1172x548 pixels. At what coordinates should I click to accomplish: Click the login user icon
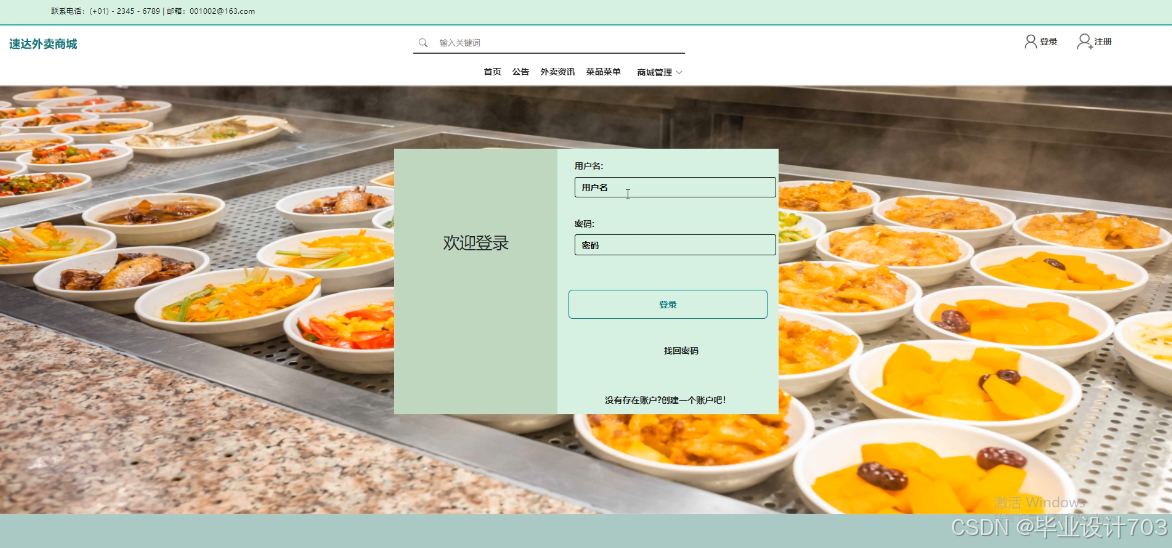pos(1031,41)
